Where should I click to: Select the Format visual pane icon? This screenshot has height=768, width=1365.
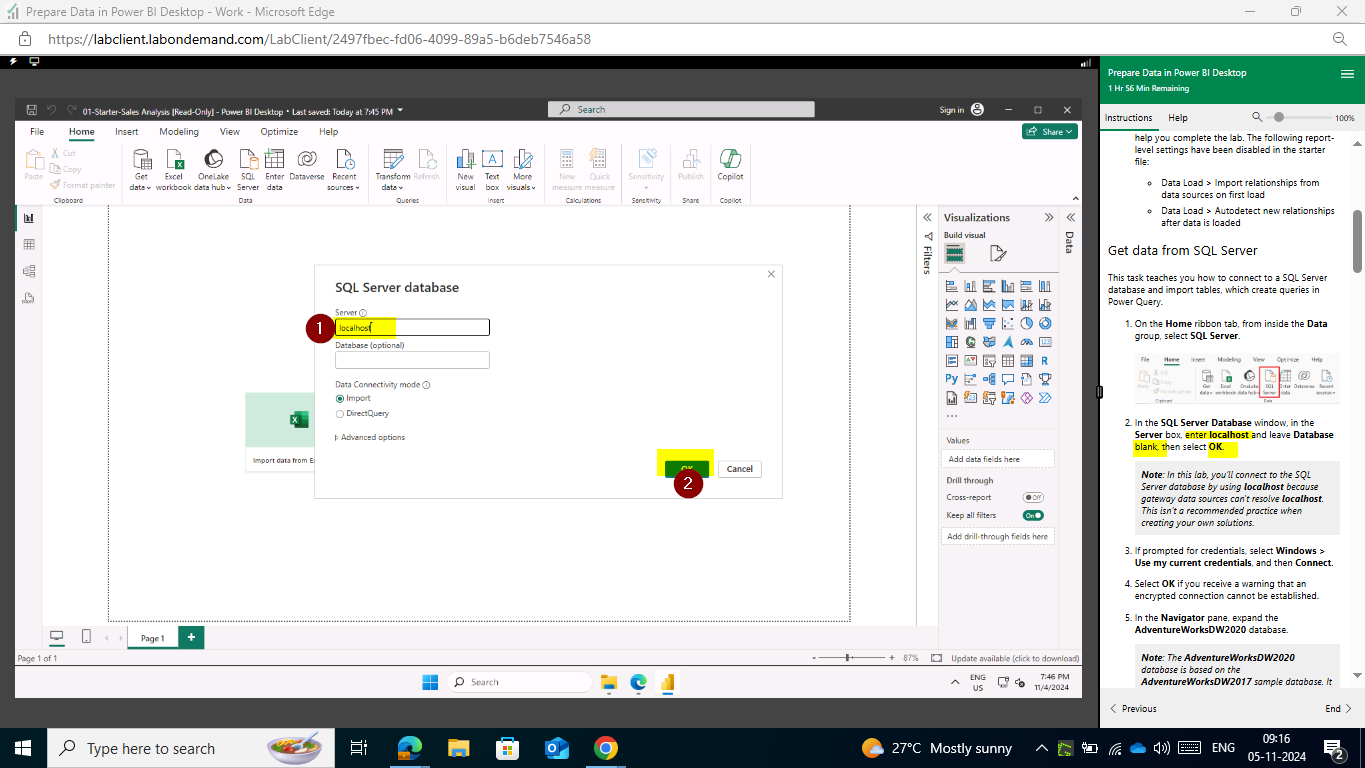(998, 254)
